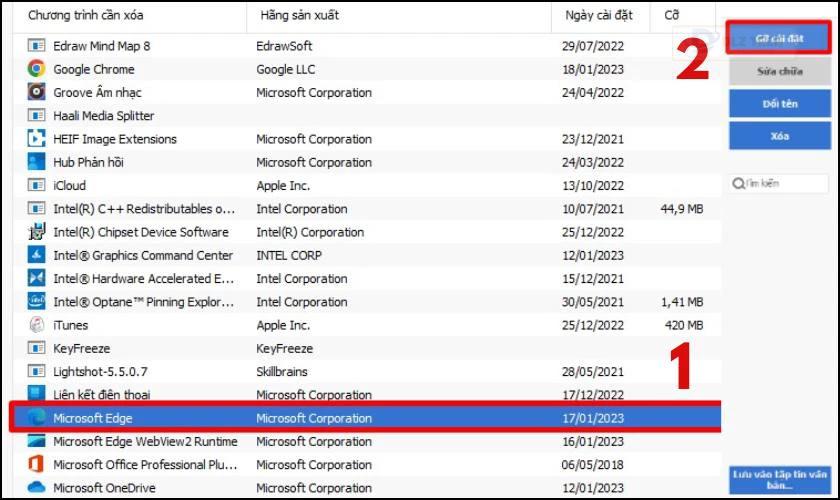Screen dimensions: 840x500
Task: Click the Microsoft Edge browser icon
Action: [x=36, y=417]
